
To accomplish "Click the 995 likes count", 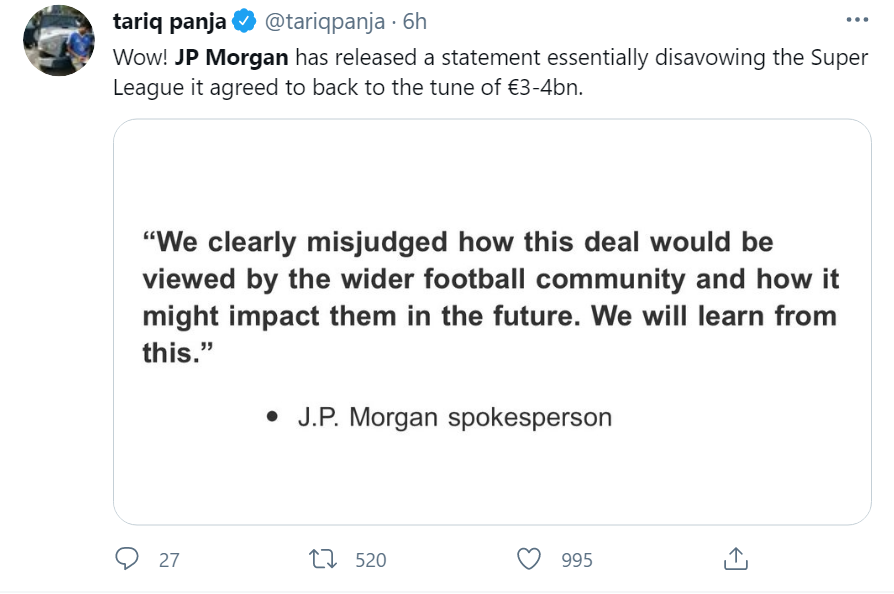I will pyautogui.click(x=576, y=560).
